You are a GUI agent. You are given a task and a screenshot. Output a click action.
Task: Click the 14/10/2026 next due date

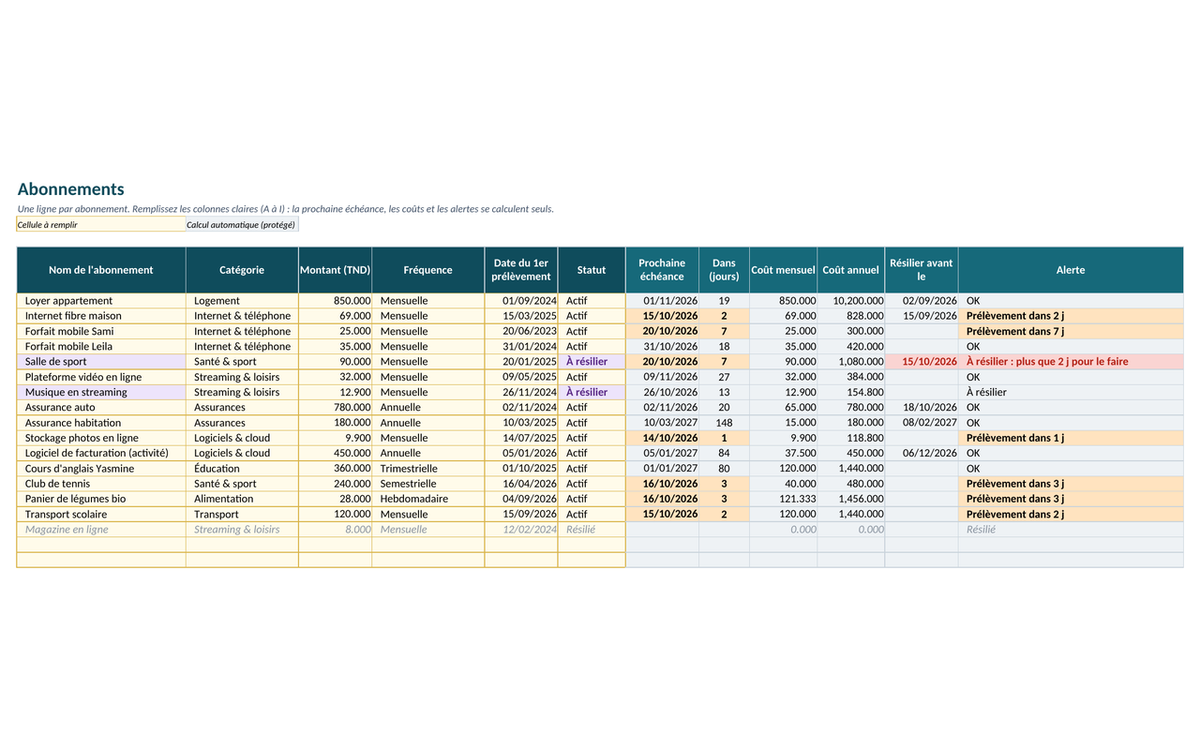[662, 438]
